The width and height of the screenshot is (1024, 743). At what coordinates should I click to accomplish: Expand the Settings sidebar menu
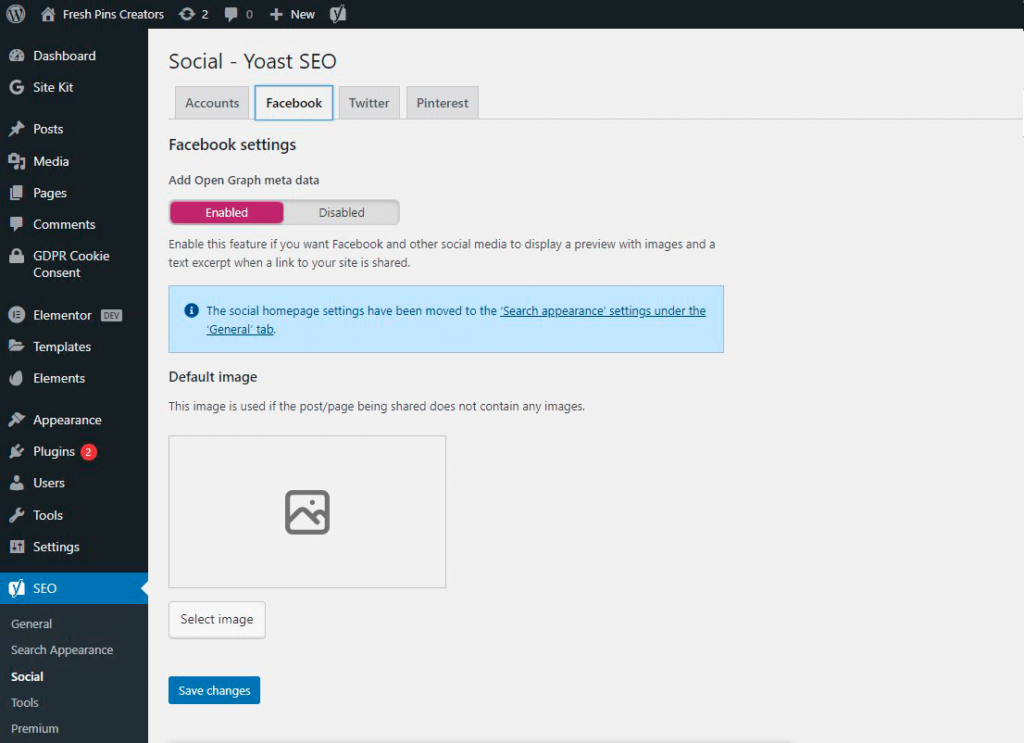pos(56,547)
